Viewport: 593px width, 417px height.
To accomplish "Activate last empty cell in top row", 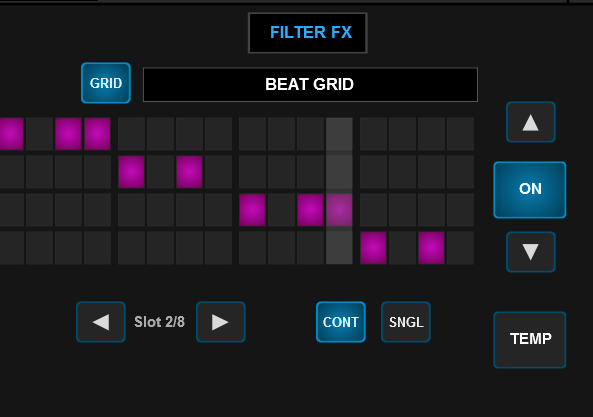I will tap(460, 134).
